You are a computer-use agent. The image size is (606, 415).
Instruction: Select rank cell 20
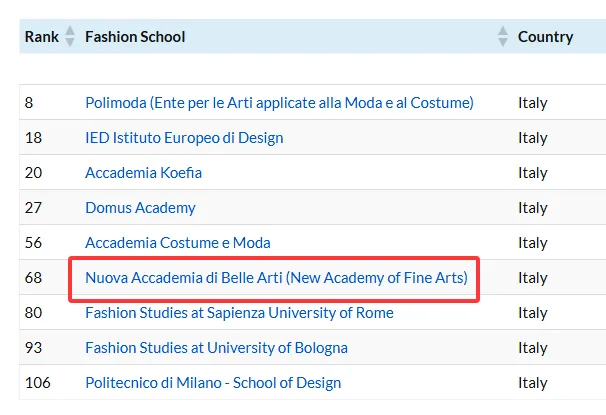pyautogui.click(x=33, y=173)
